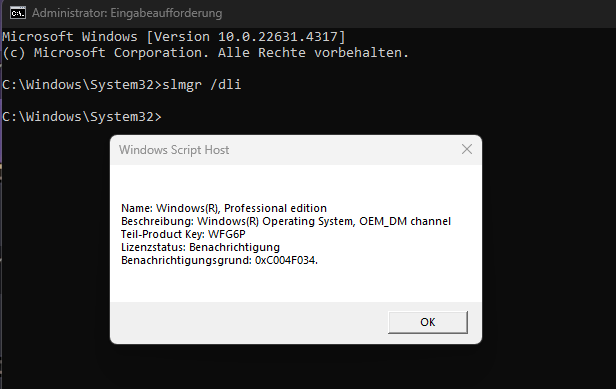Click the Lizenzstatus: Benachrichtigung line
Viewport: 616px width, 389px height.
pos(200,247)
